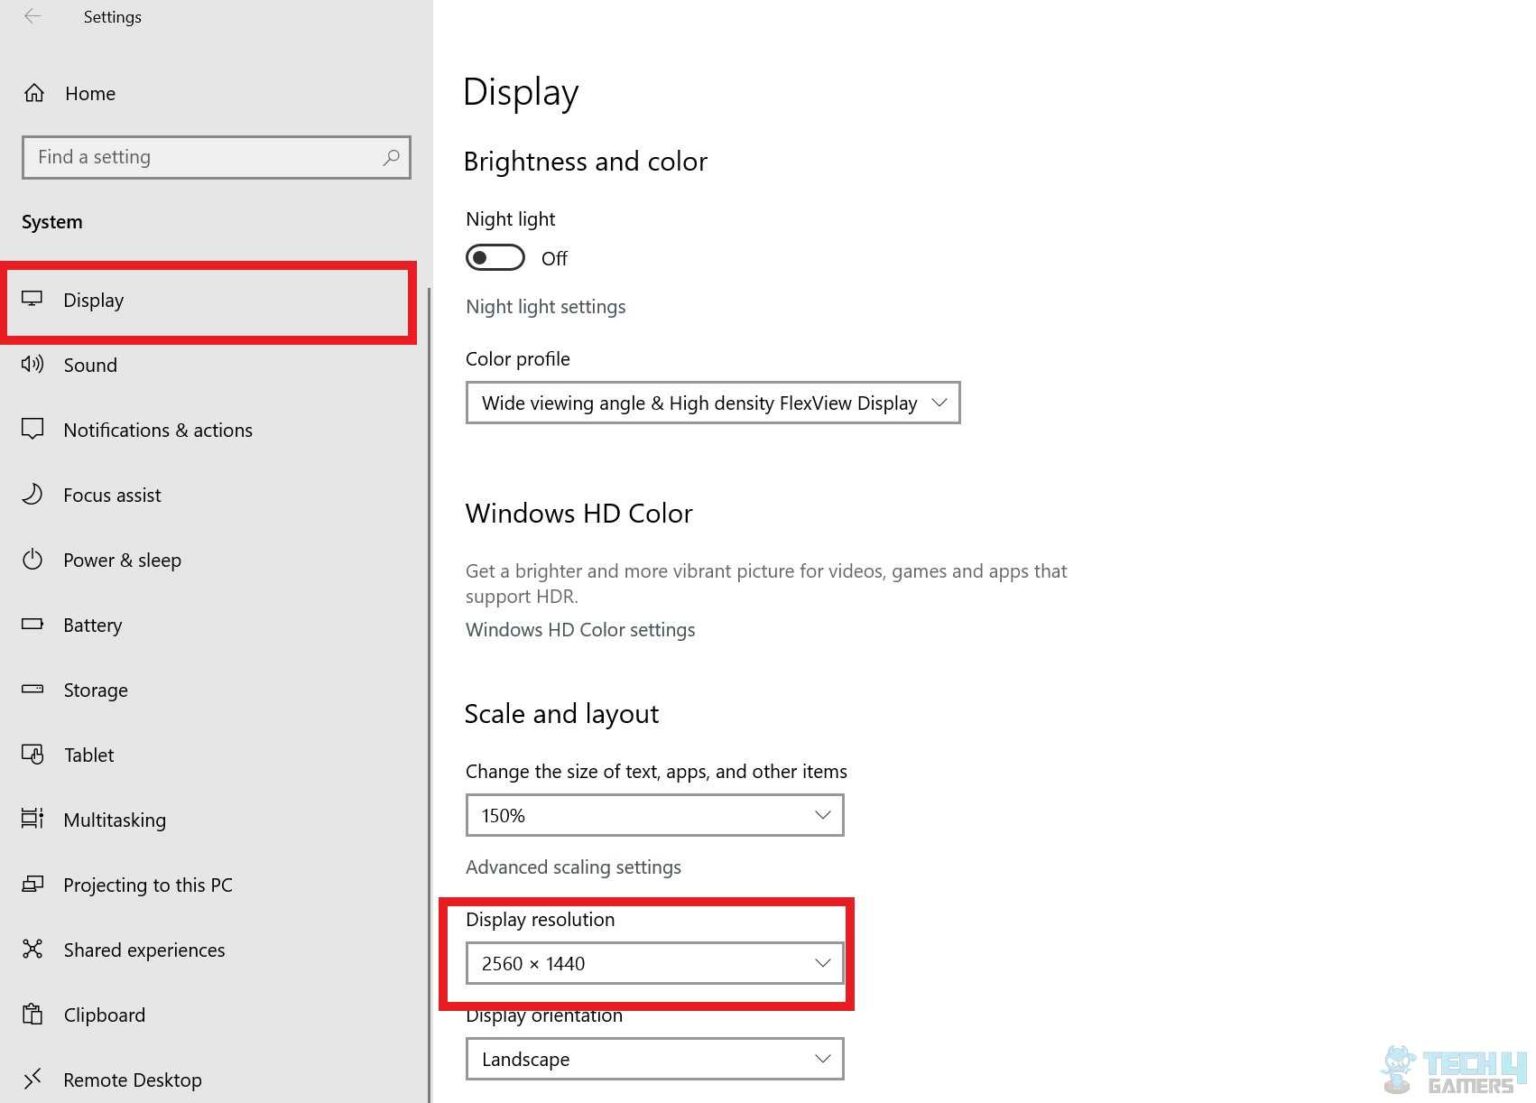
Task: Click the Remote Desktop label
Action: point(132,1080)
